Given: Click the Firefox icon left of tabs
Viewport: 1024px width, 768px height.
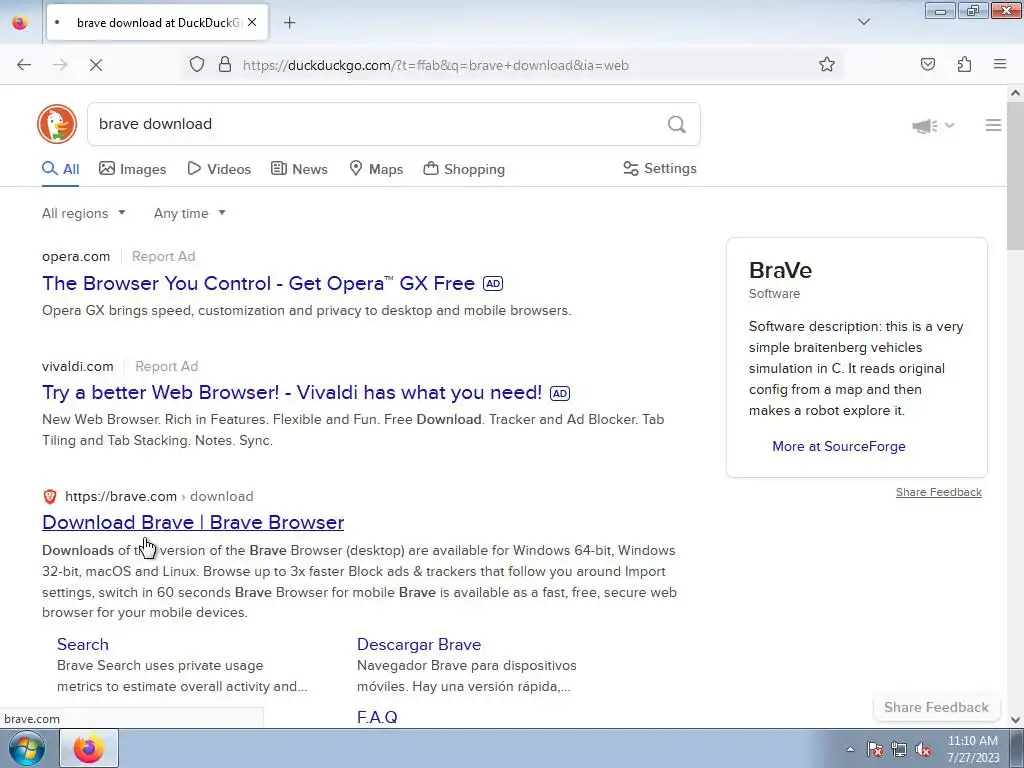Looking at the screenshot, I should [x=20, y=23].
